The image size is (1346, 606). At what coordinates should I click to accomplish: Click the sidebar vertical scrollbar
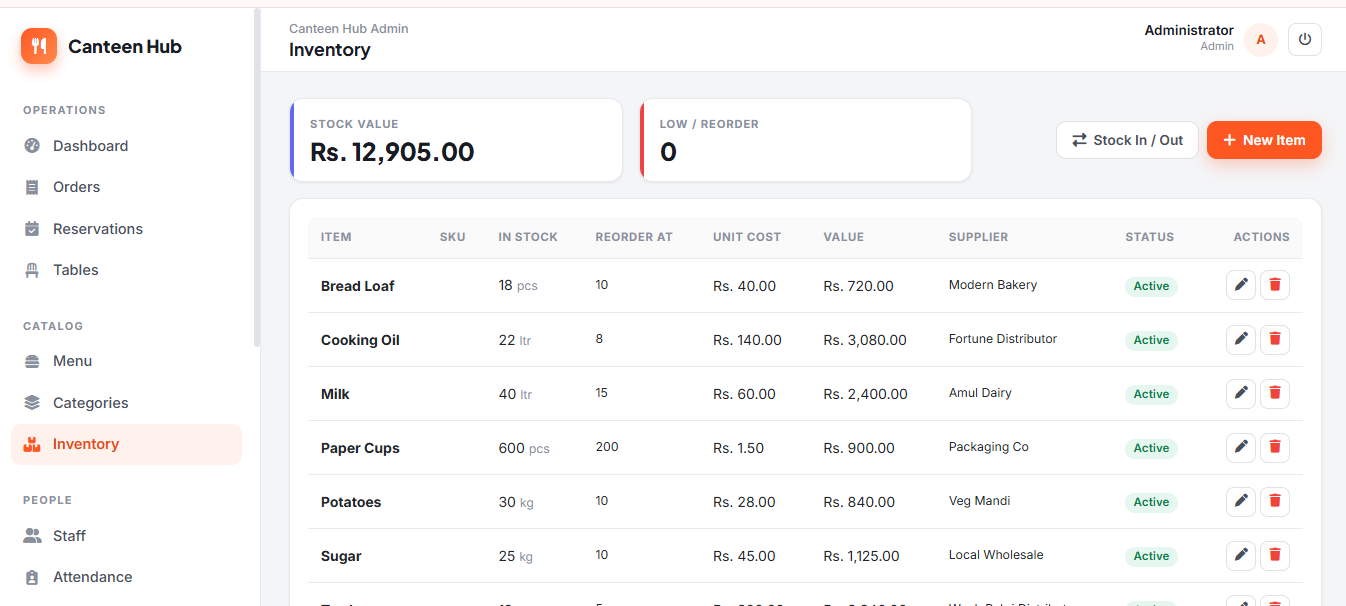257,178
